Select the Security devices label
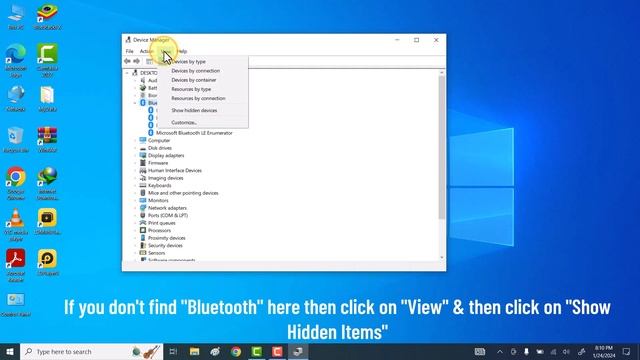 [x=165, y=245]
